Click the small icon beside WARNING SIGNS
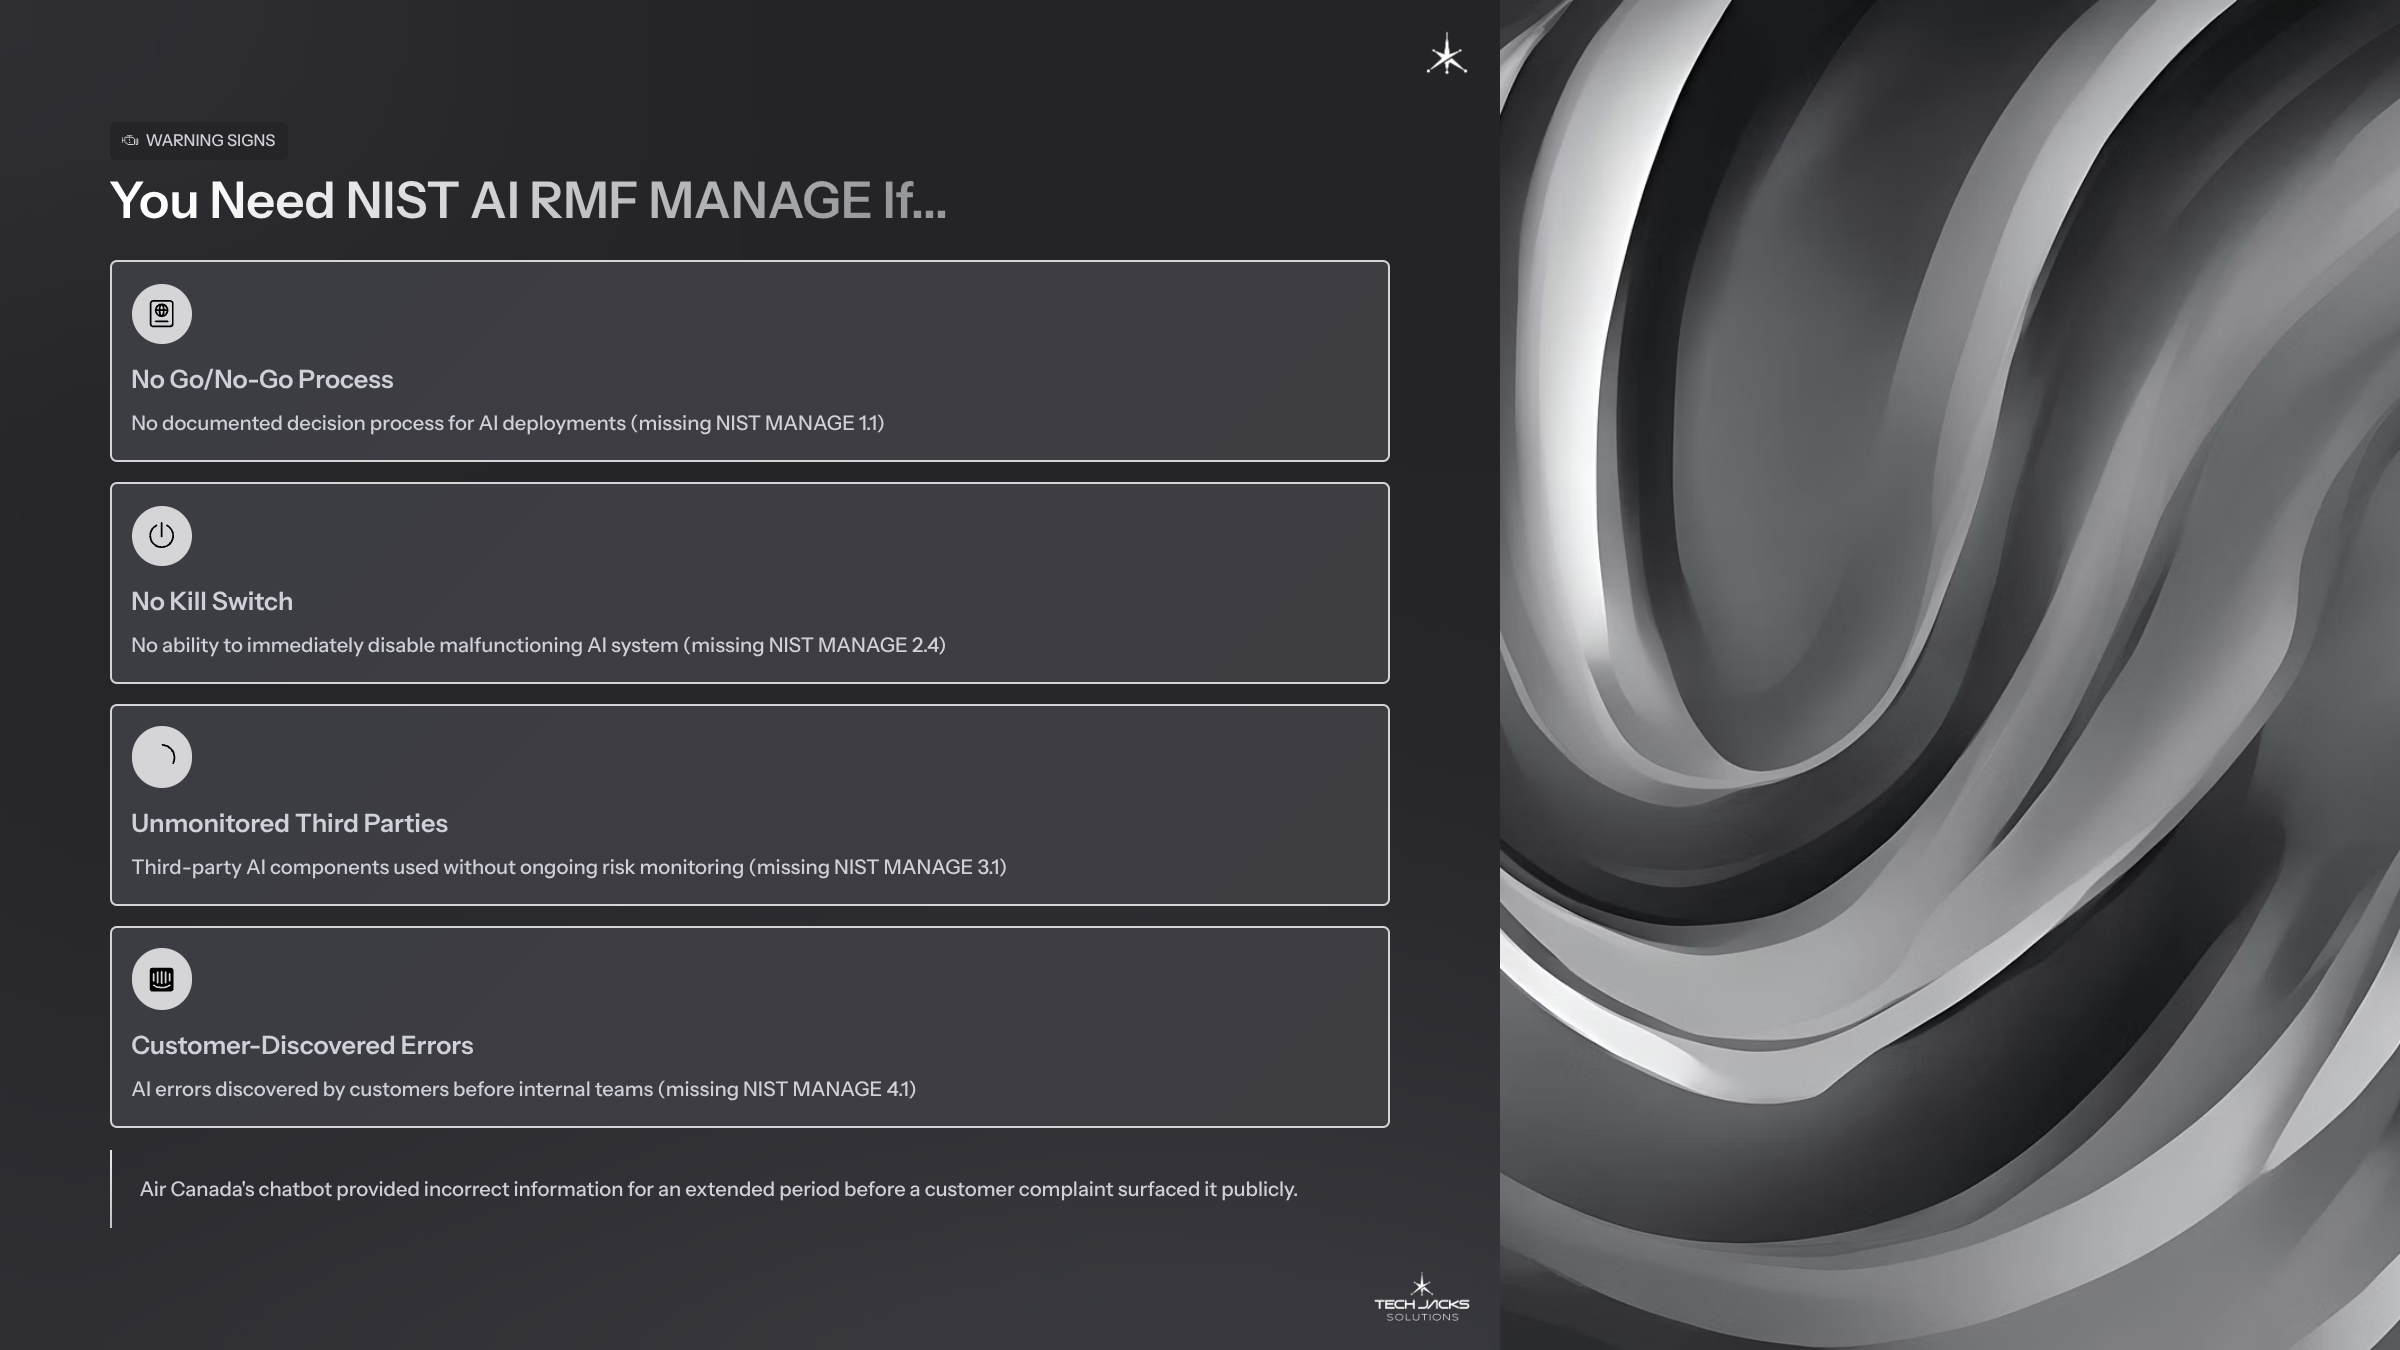Screen dimensions: 2400x1350 coord(130,141)
